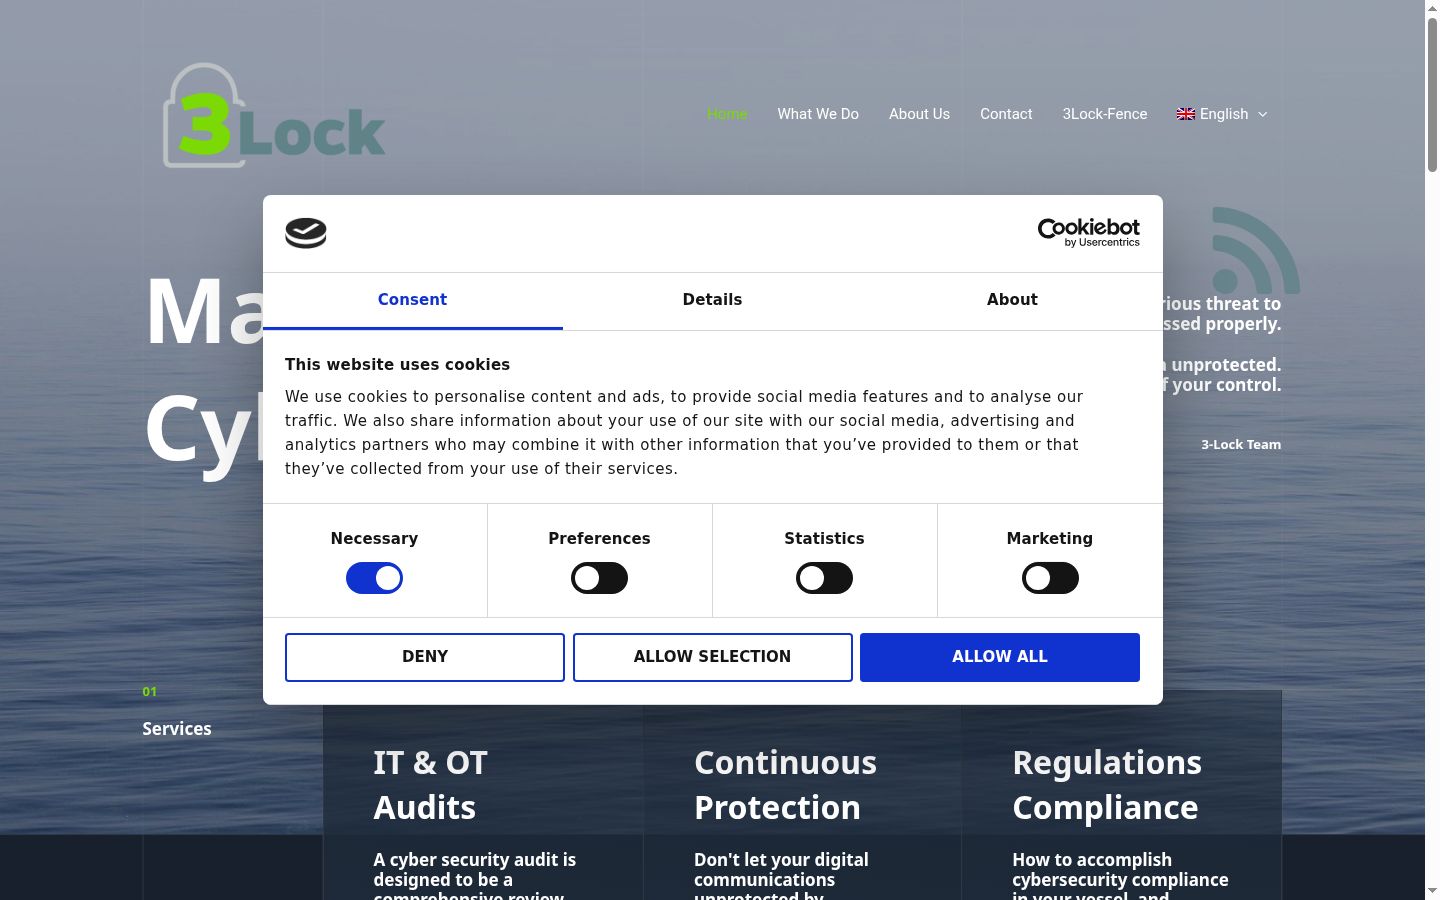1440x900 pixels.
Task: Click the DENY button
Action: pos(425,657)
